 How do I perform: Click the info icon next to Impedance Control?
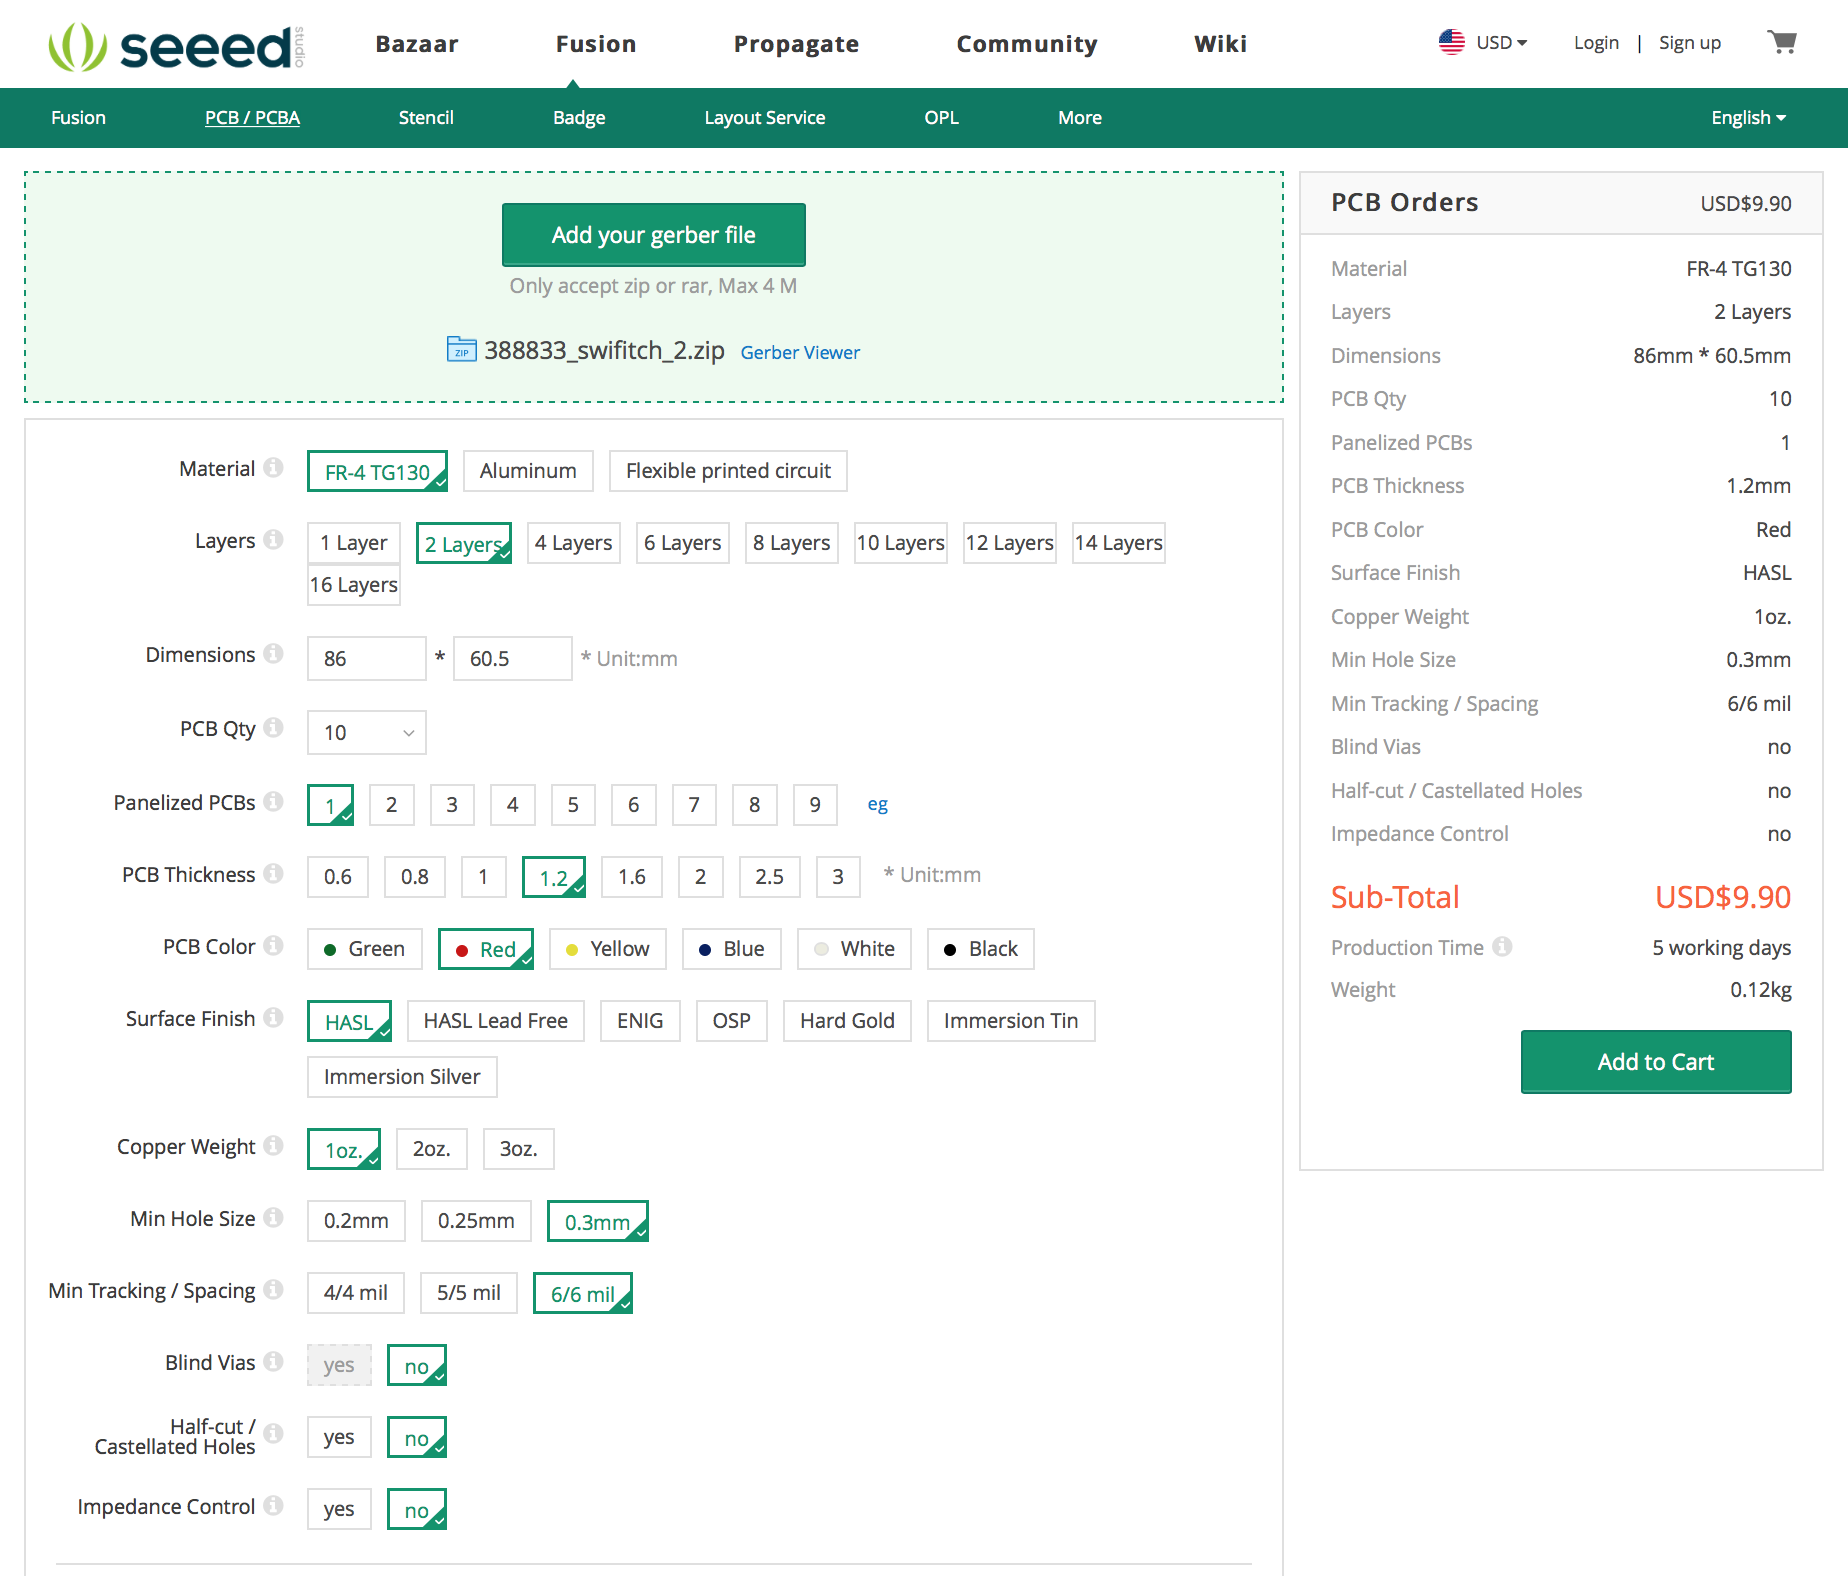click(x=273, y=1506)
